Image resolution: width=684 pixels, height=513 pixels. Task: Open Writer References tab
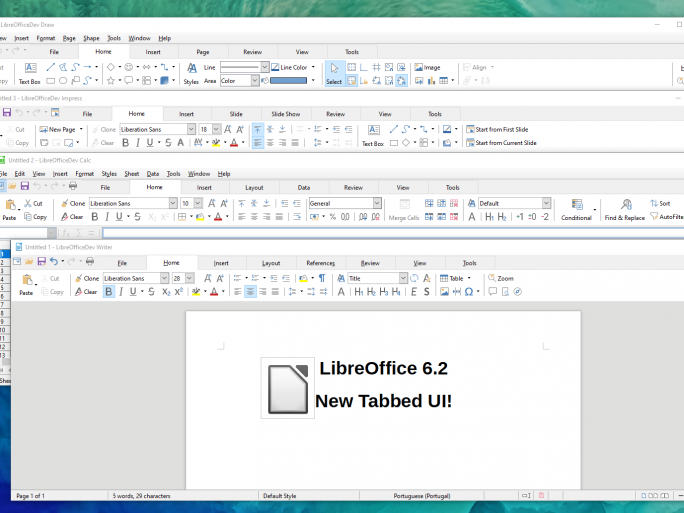click(321, 263)
